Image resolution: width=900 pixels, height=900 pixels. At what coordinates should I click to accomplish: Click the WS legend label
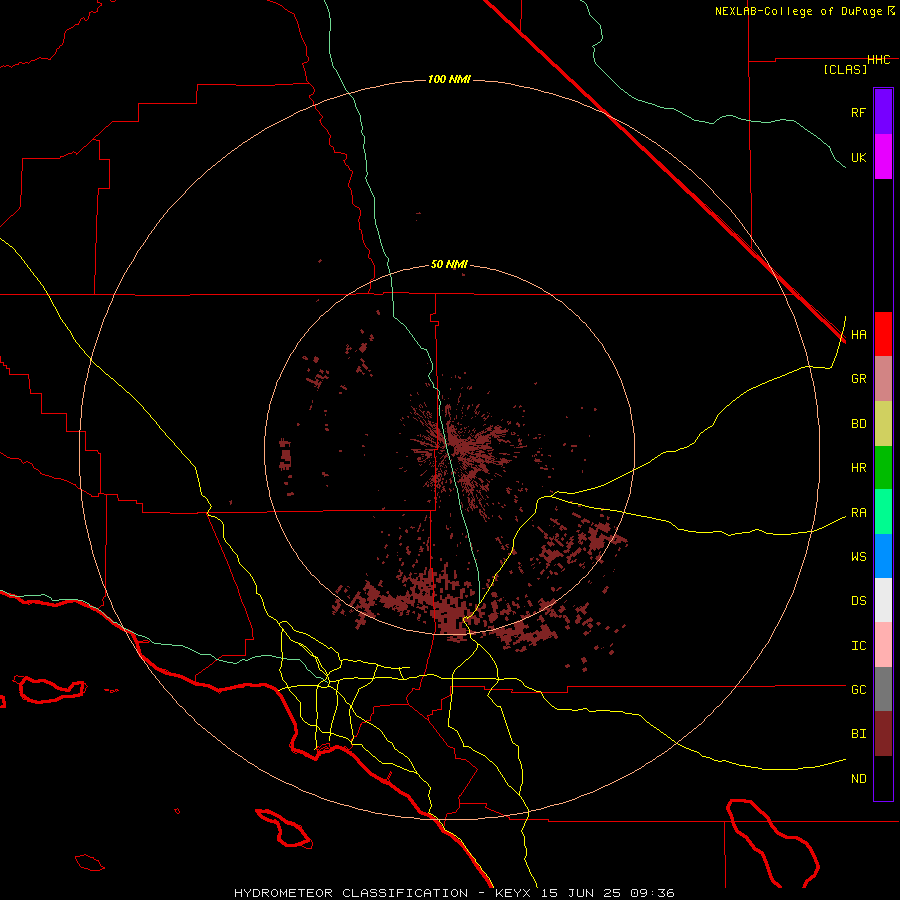[858, 556]
